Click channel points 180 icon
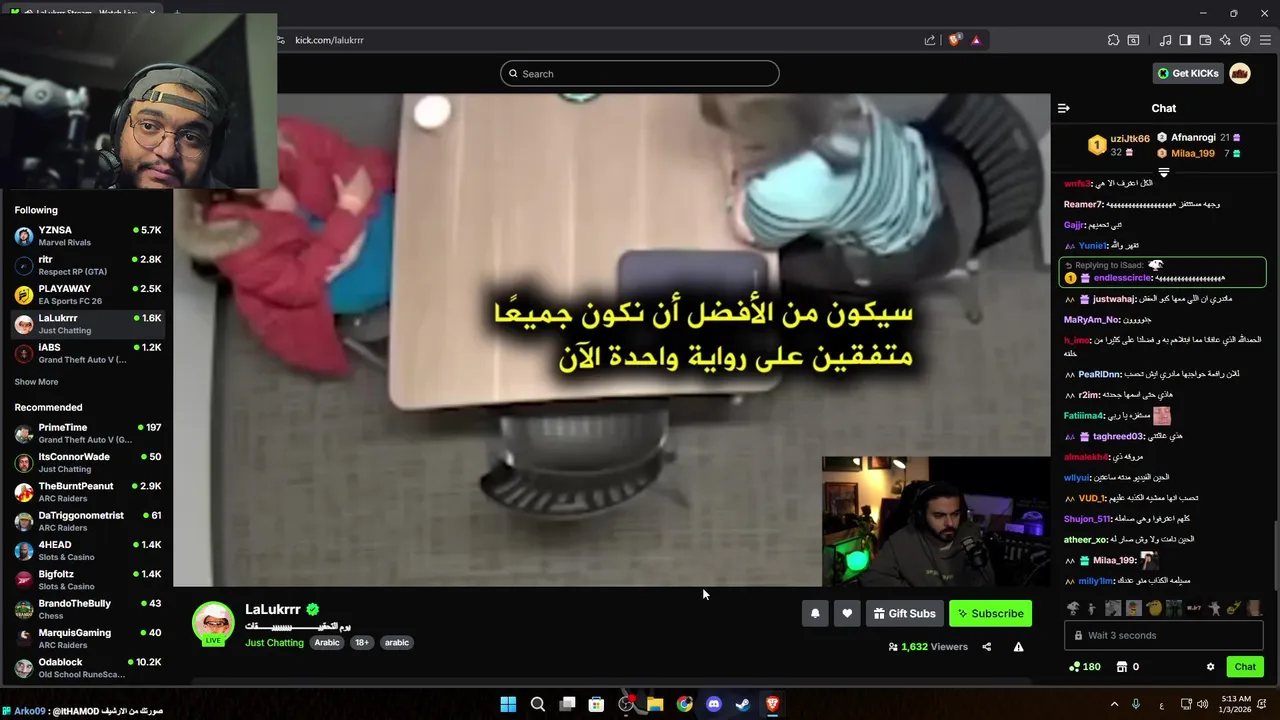The height and width of the screenshot is (720, 1280). pyautogui.click(x=1085, y=667)
